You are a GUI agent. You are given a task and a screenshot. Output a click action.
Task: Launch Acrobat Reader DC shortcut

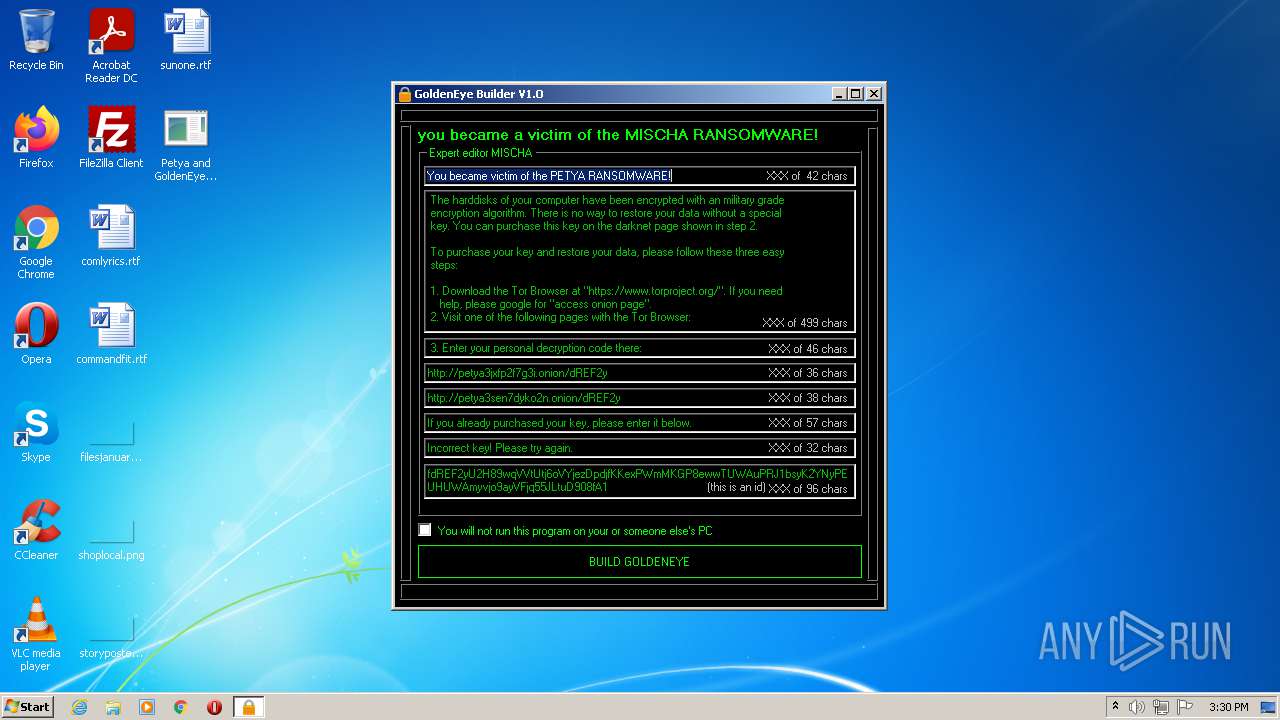111,46
